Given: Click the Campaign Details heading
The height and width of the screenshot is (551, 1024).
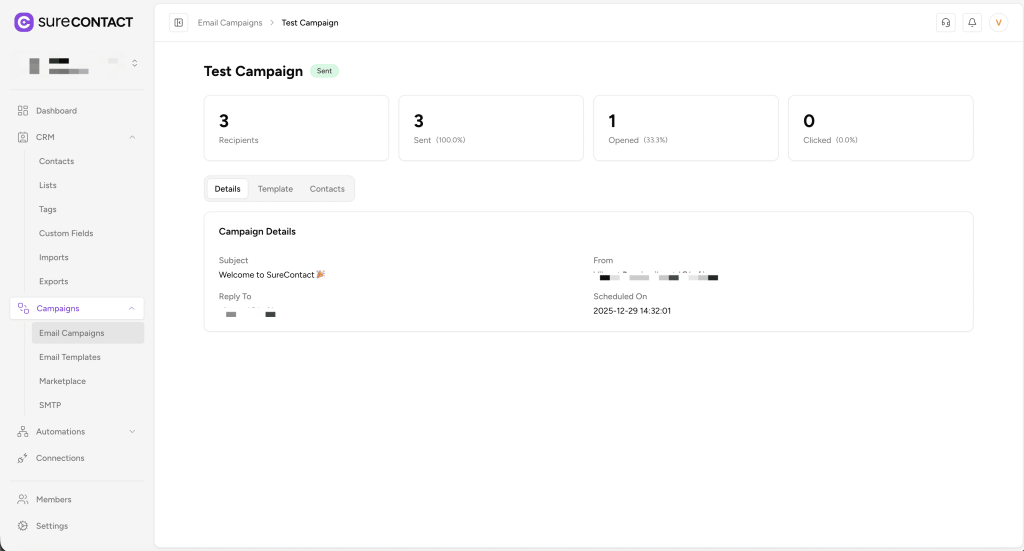Looking at the screenshot, I should 257,232.
